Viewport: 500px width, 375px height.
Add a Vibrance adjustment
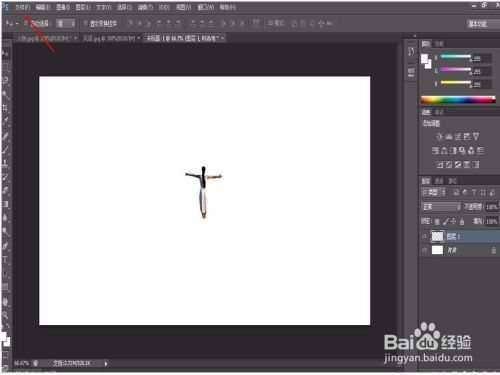click(x=476, y=136)
